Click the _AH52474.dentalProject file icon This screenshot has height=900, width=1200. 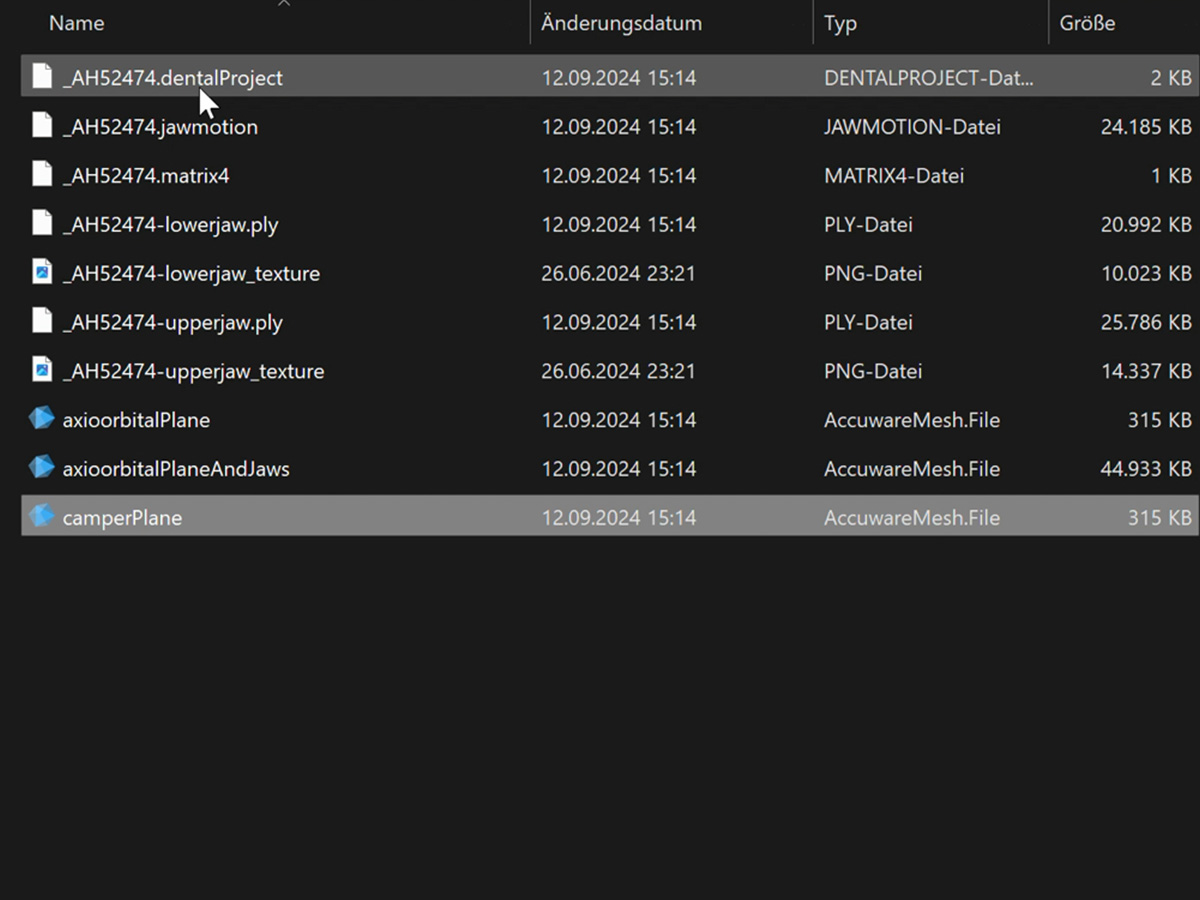click(41, 77)
